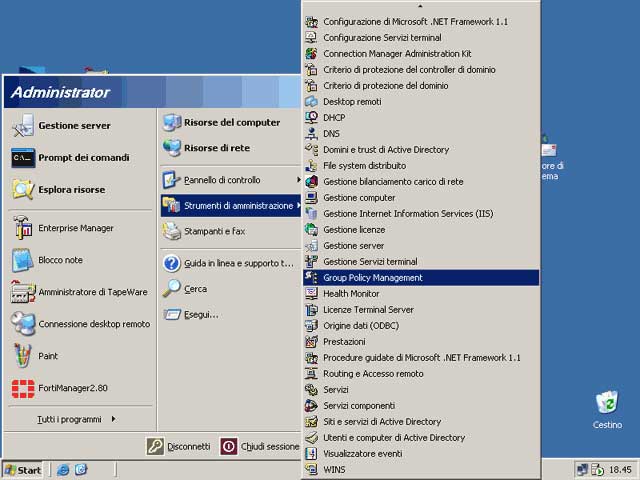640x480 pixels.
Task: Open Configurazione Servizi terminal
Action: coord(421,38)
